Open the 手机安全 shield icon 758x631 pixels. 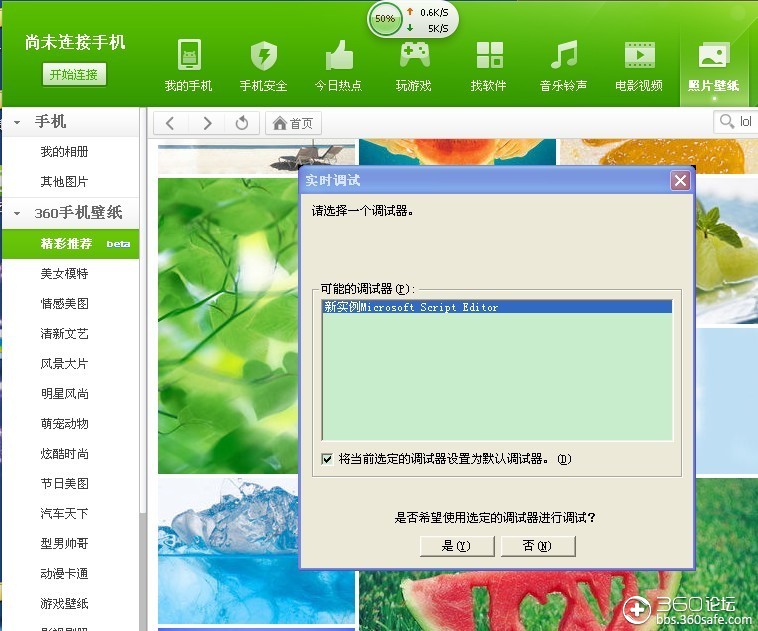point(264,55)
